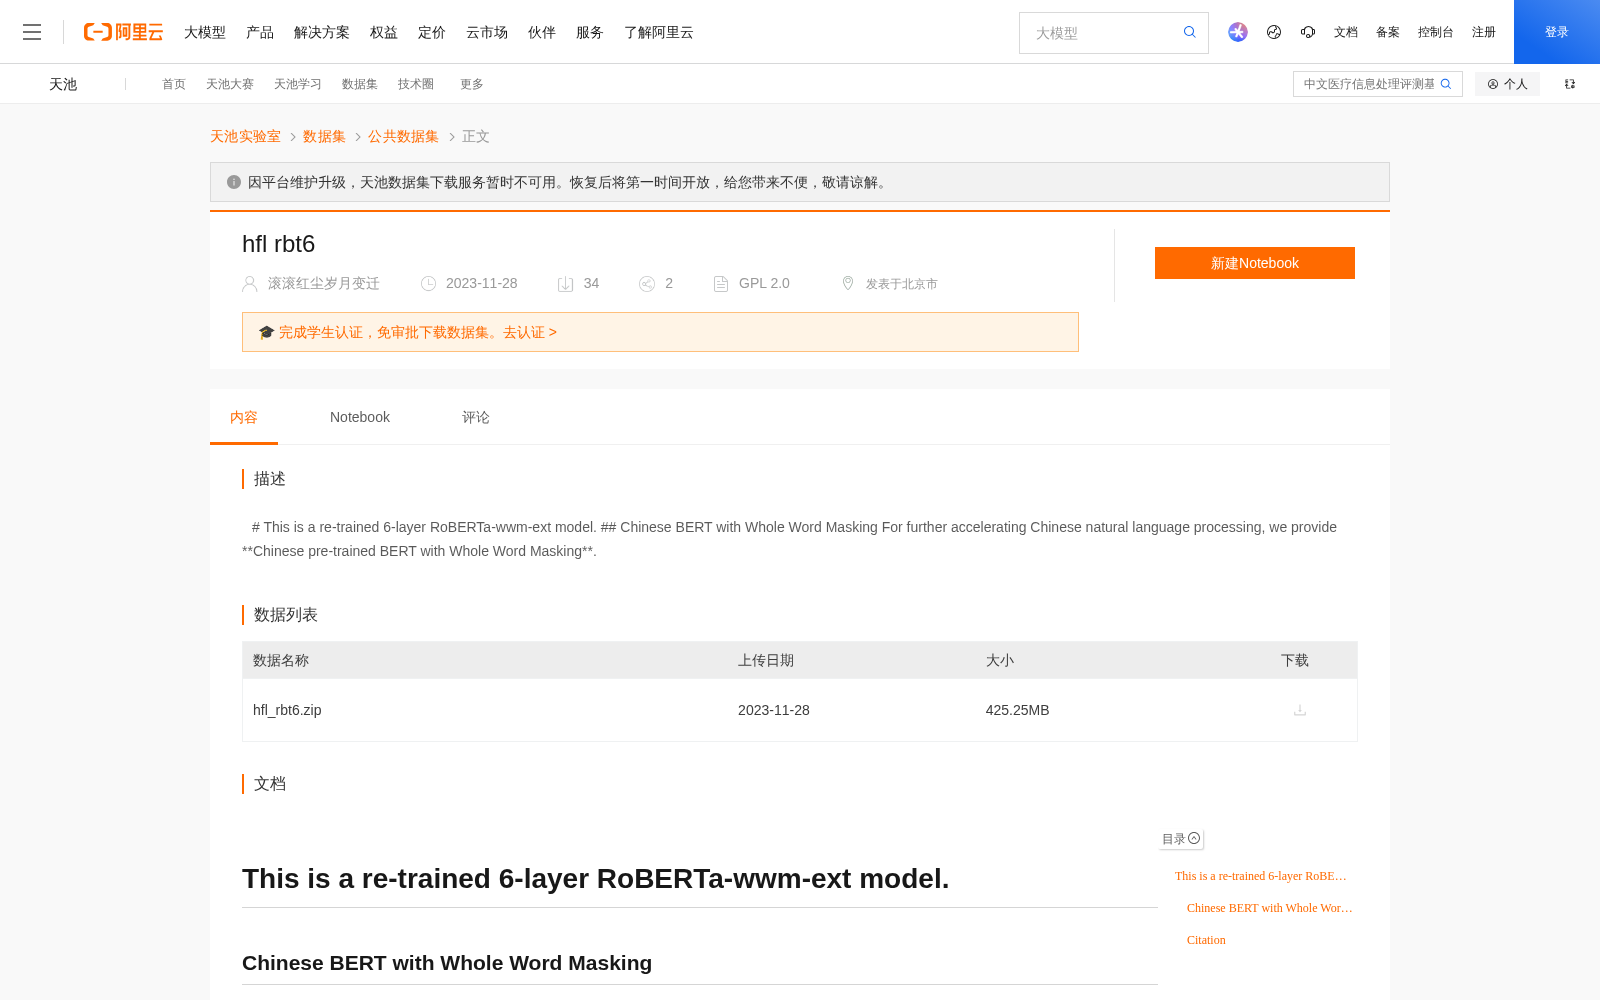Open the hamburger menu icon
Screen dimensions: 1600x1000
click(32, 32)
